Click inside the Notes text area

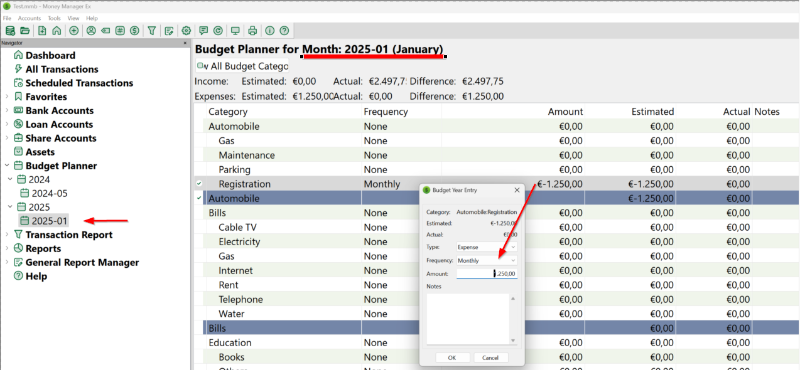468,319
